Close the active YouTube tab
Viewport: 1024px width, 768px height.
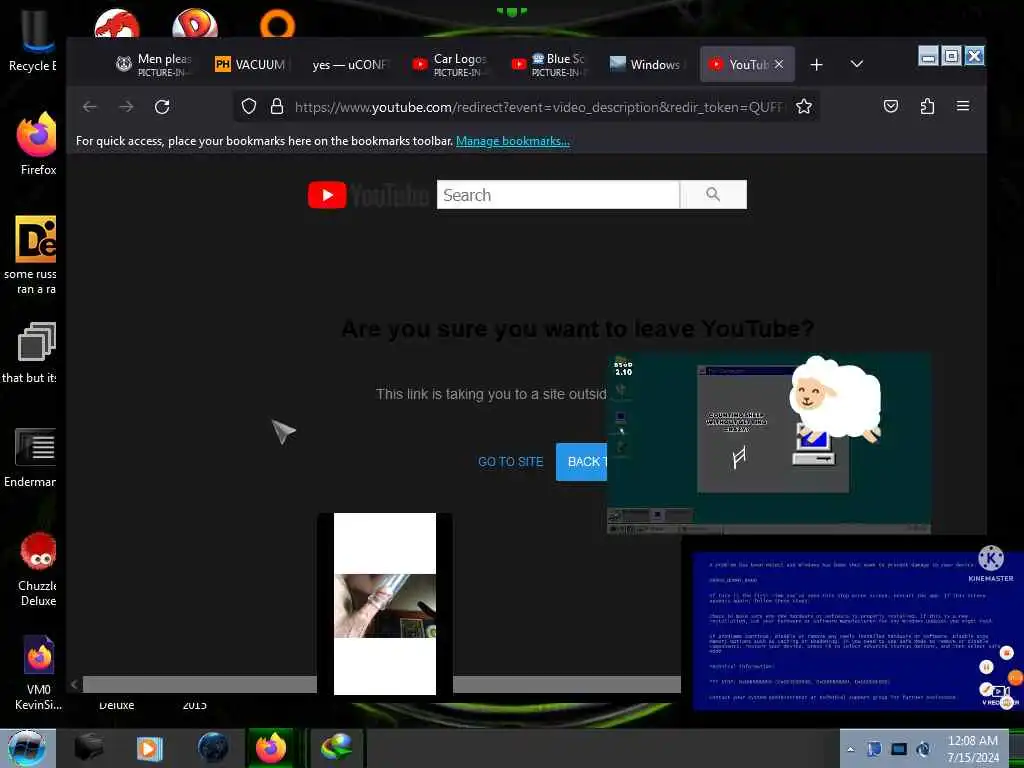point(778,64)
